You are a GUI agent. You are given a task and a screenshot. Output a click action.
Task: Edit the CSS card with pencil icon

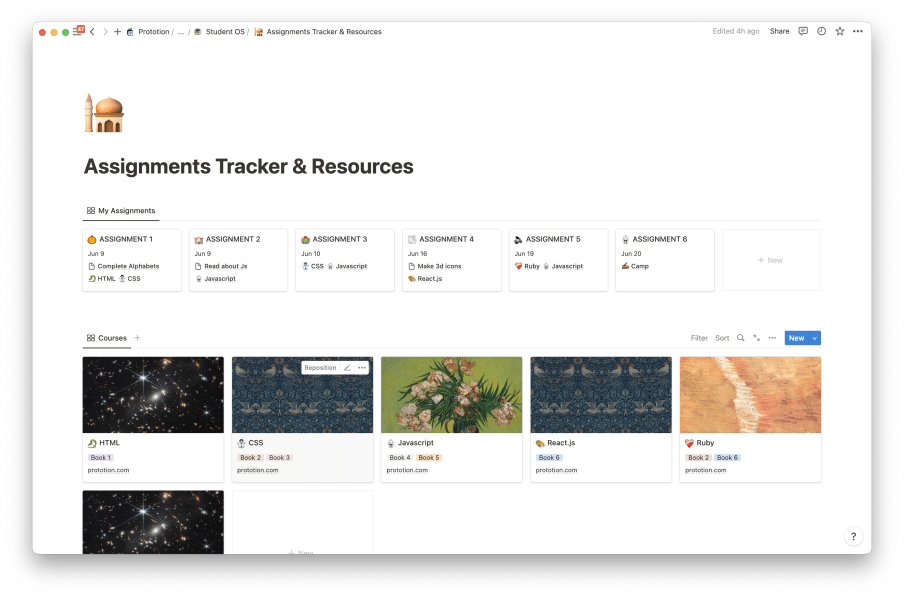[347, 368]
